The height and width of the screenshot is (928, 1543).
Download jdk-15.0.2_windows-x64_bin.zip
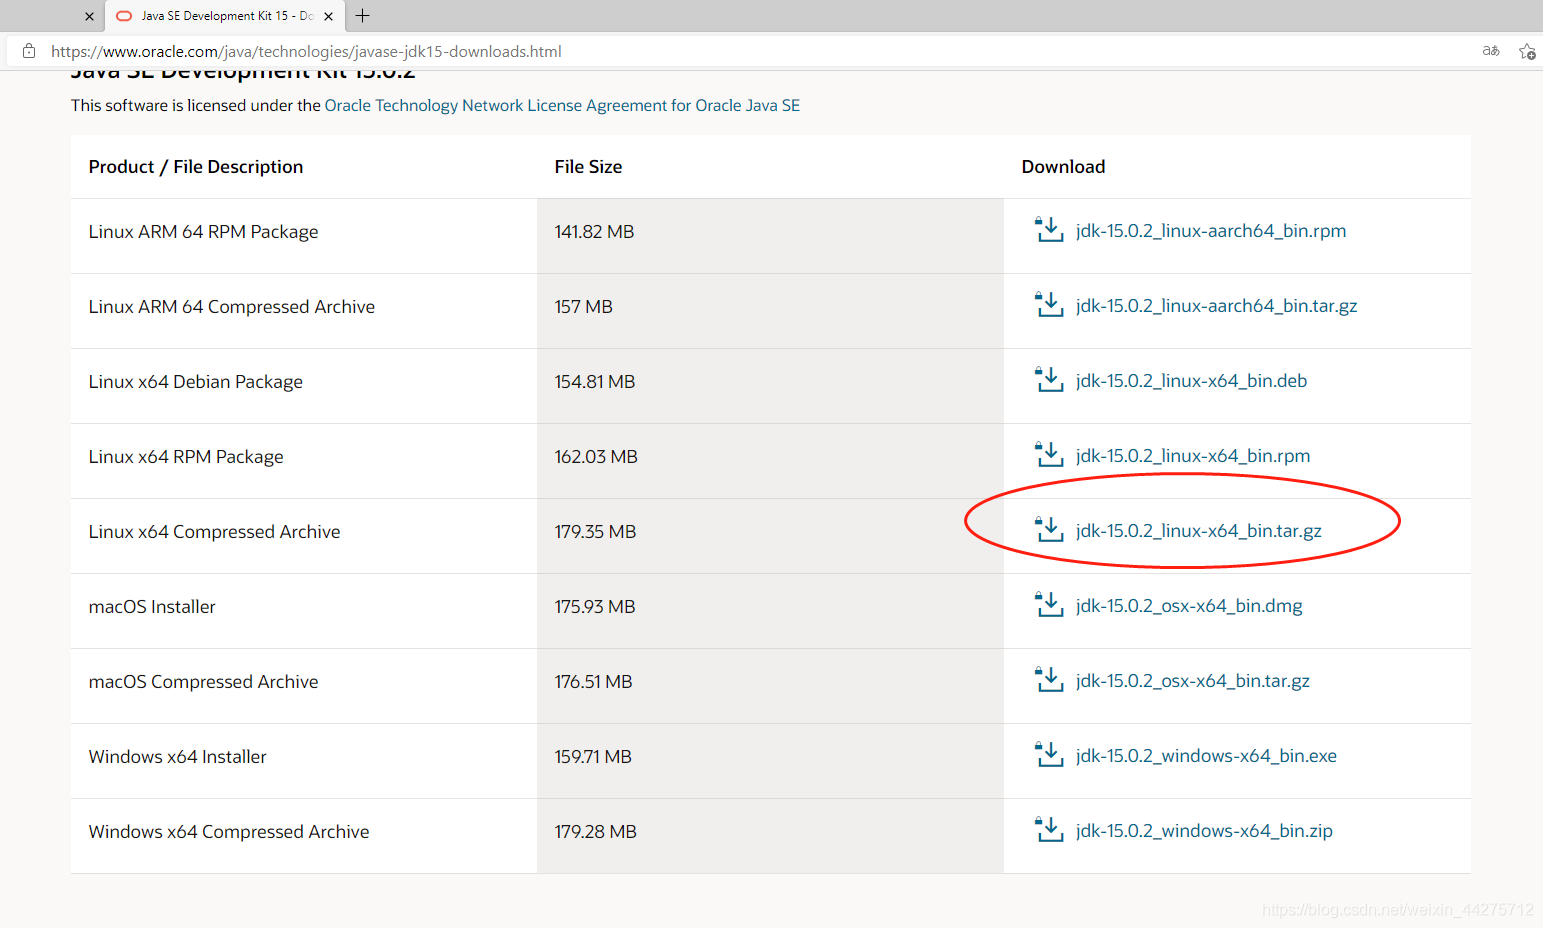[1204, 831]
